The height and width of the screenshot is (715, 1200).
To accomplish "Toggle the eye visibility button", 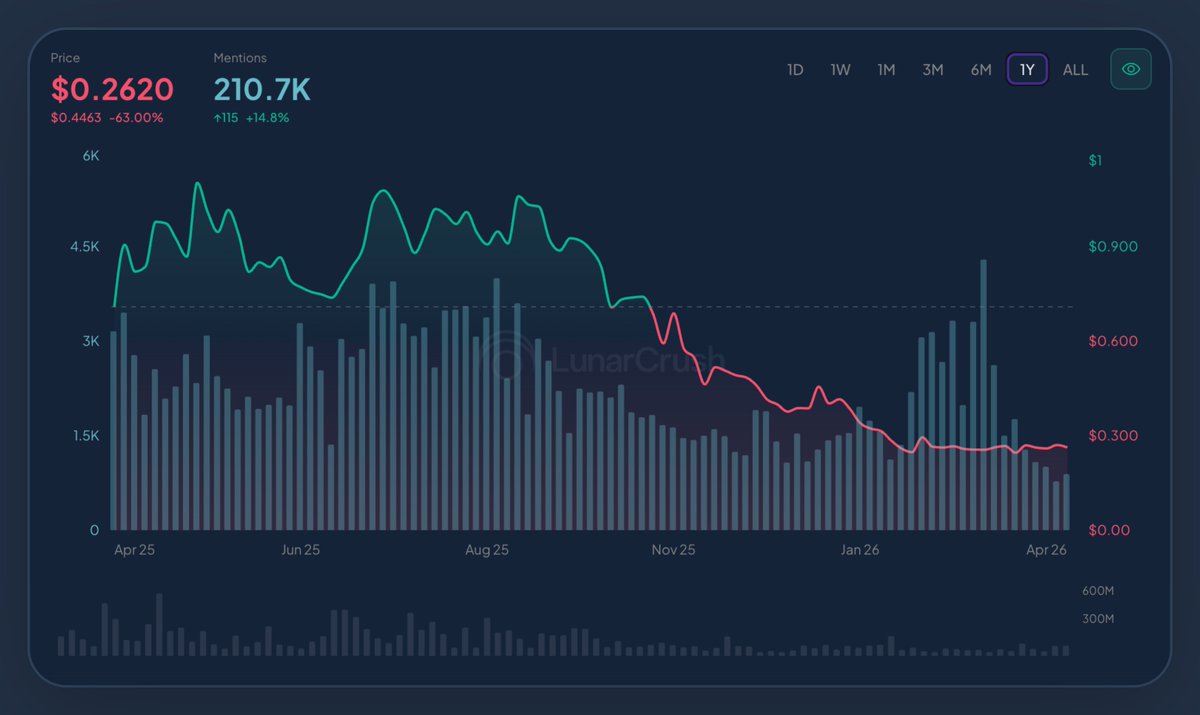I will (1131, 69).
